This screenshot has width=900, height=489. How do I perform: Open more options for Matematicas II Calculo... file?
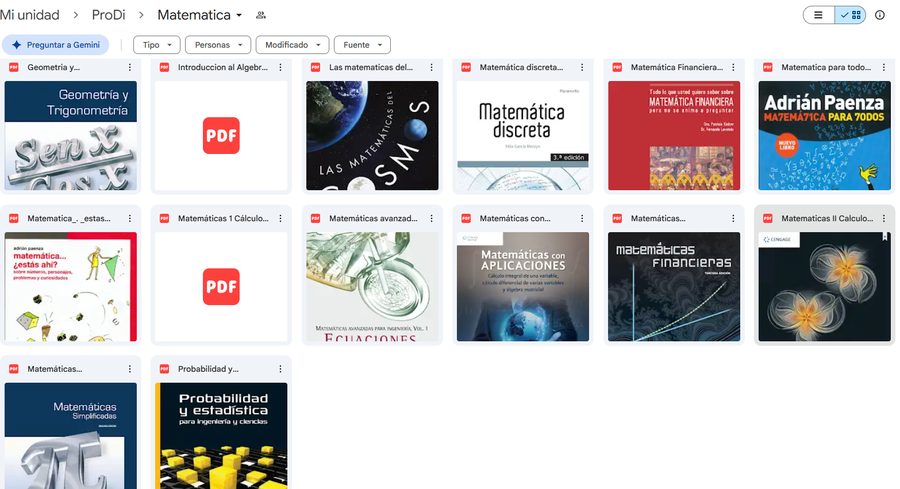(884, 218)
